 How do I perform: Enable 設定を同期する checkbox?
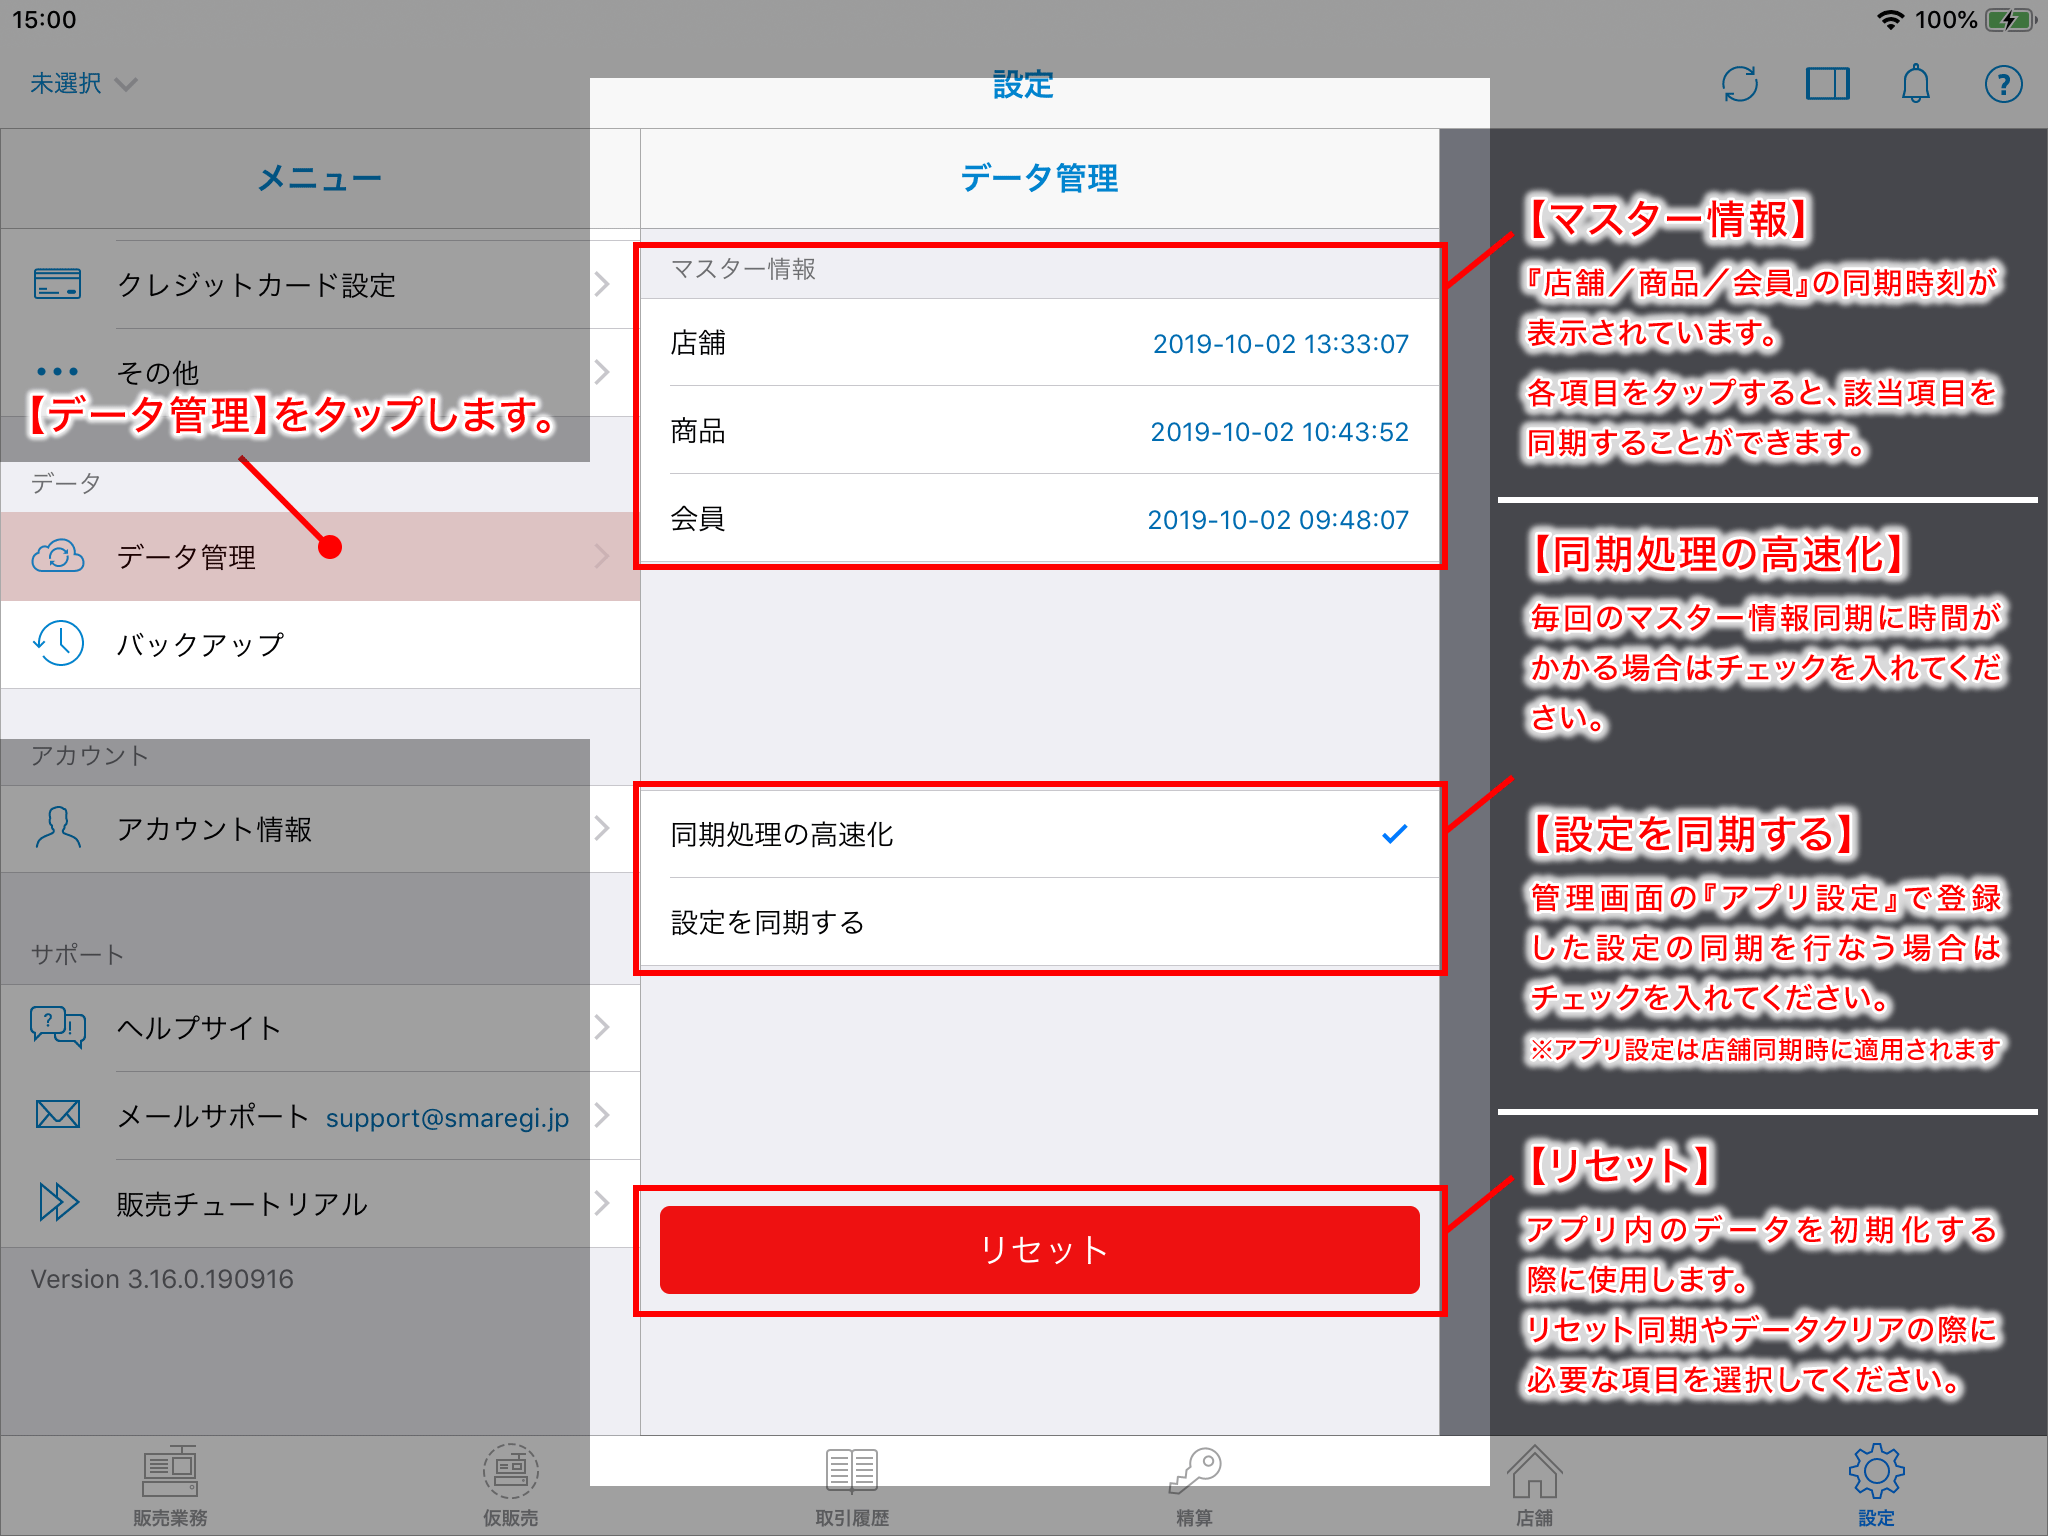pos(1387,921)
